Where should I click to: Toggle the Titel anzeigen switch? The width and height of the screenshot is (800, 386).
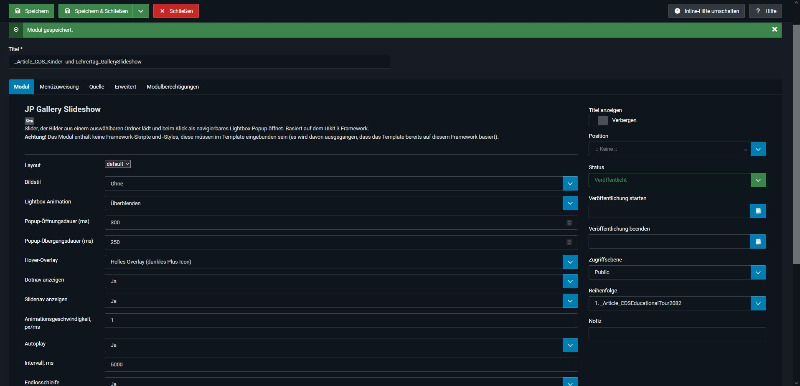coord(598,120)
